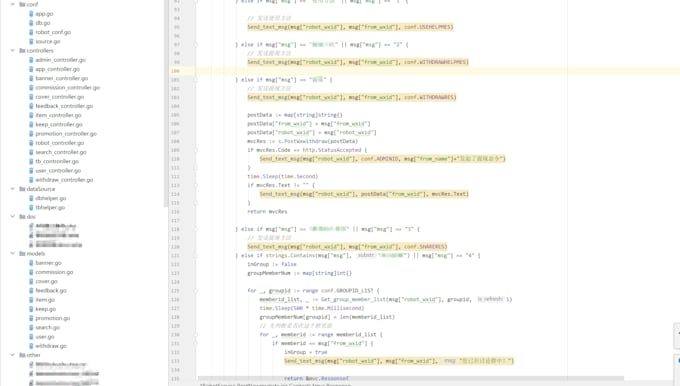This screenshot has height=386, width=680.
Task: Collapse the dataSource folder arrow
Action: 13,189
